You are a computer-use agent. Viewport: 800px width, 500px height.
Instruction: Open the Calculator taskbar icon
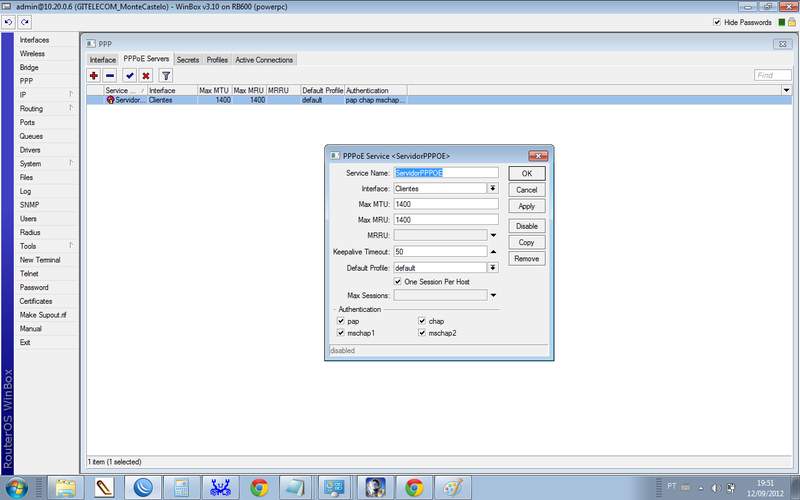(182, 488)
